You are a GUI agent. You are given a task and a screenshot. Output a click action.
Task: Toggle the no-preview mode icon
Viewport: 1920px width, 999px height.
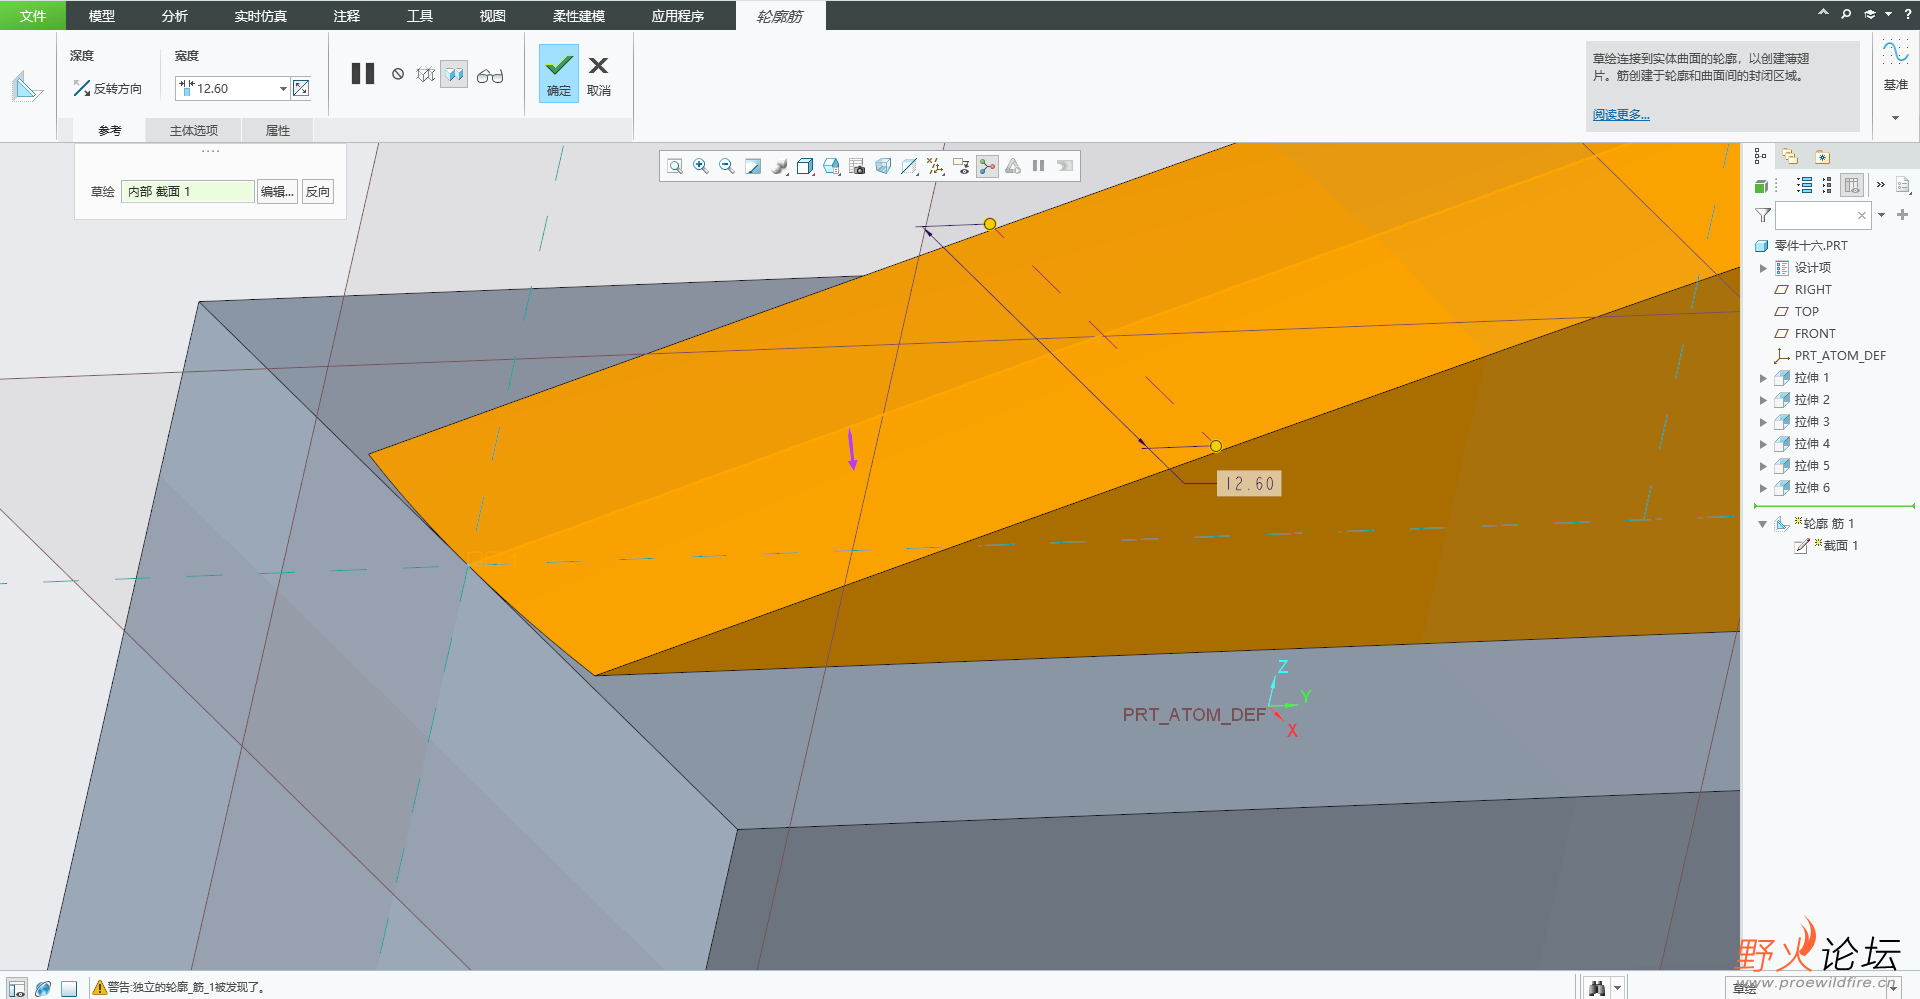[x=398, y=74]
